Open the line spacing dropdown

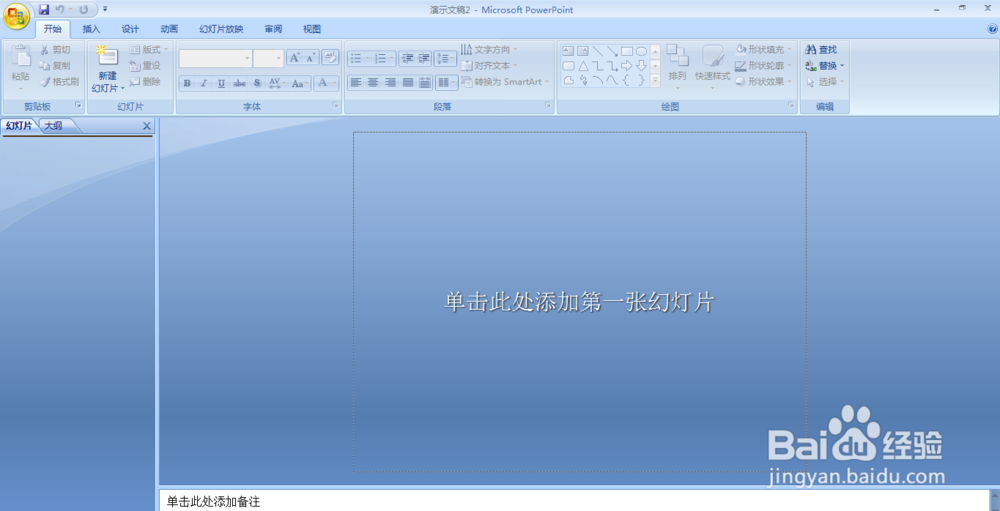445,59
